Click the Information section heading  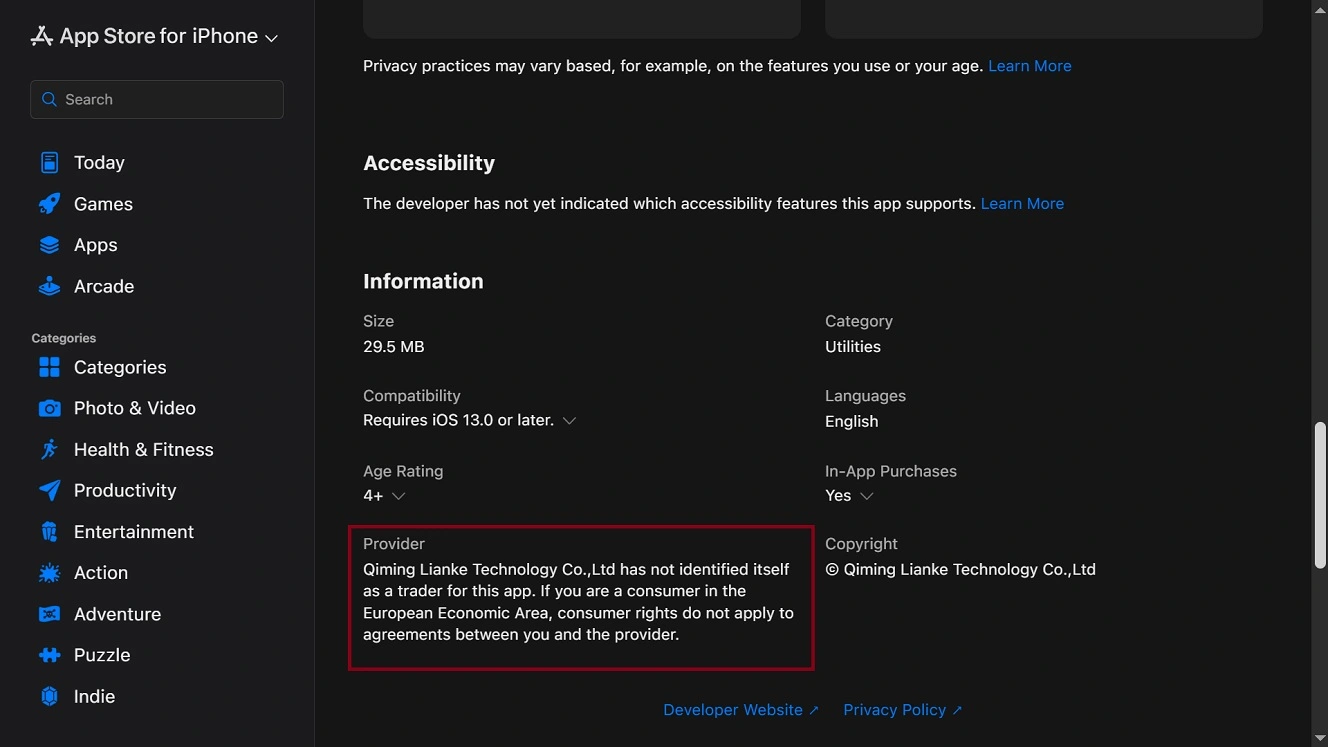pos(423,282)
